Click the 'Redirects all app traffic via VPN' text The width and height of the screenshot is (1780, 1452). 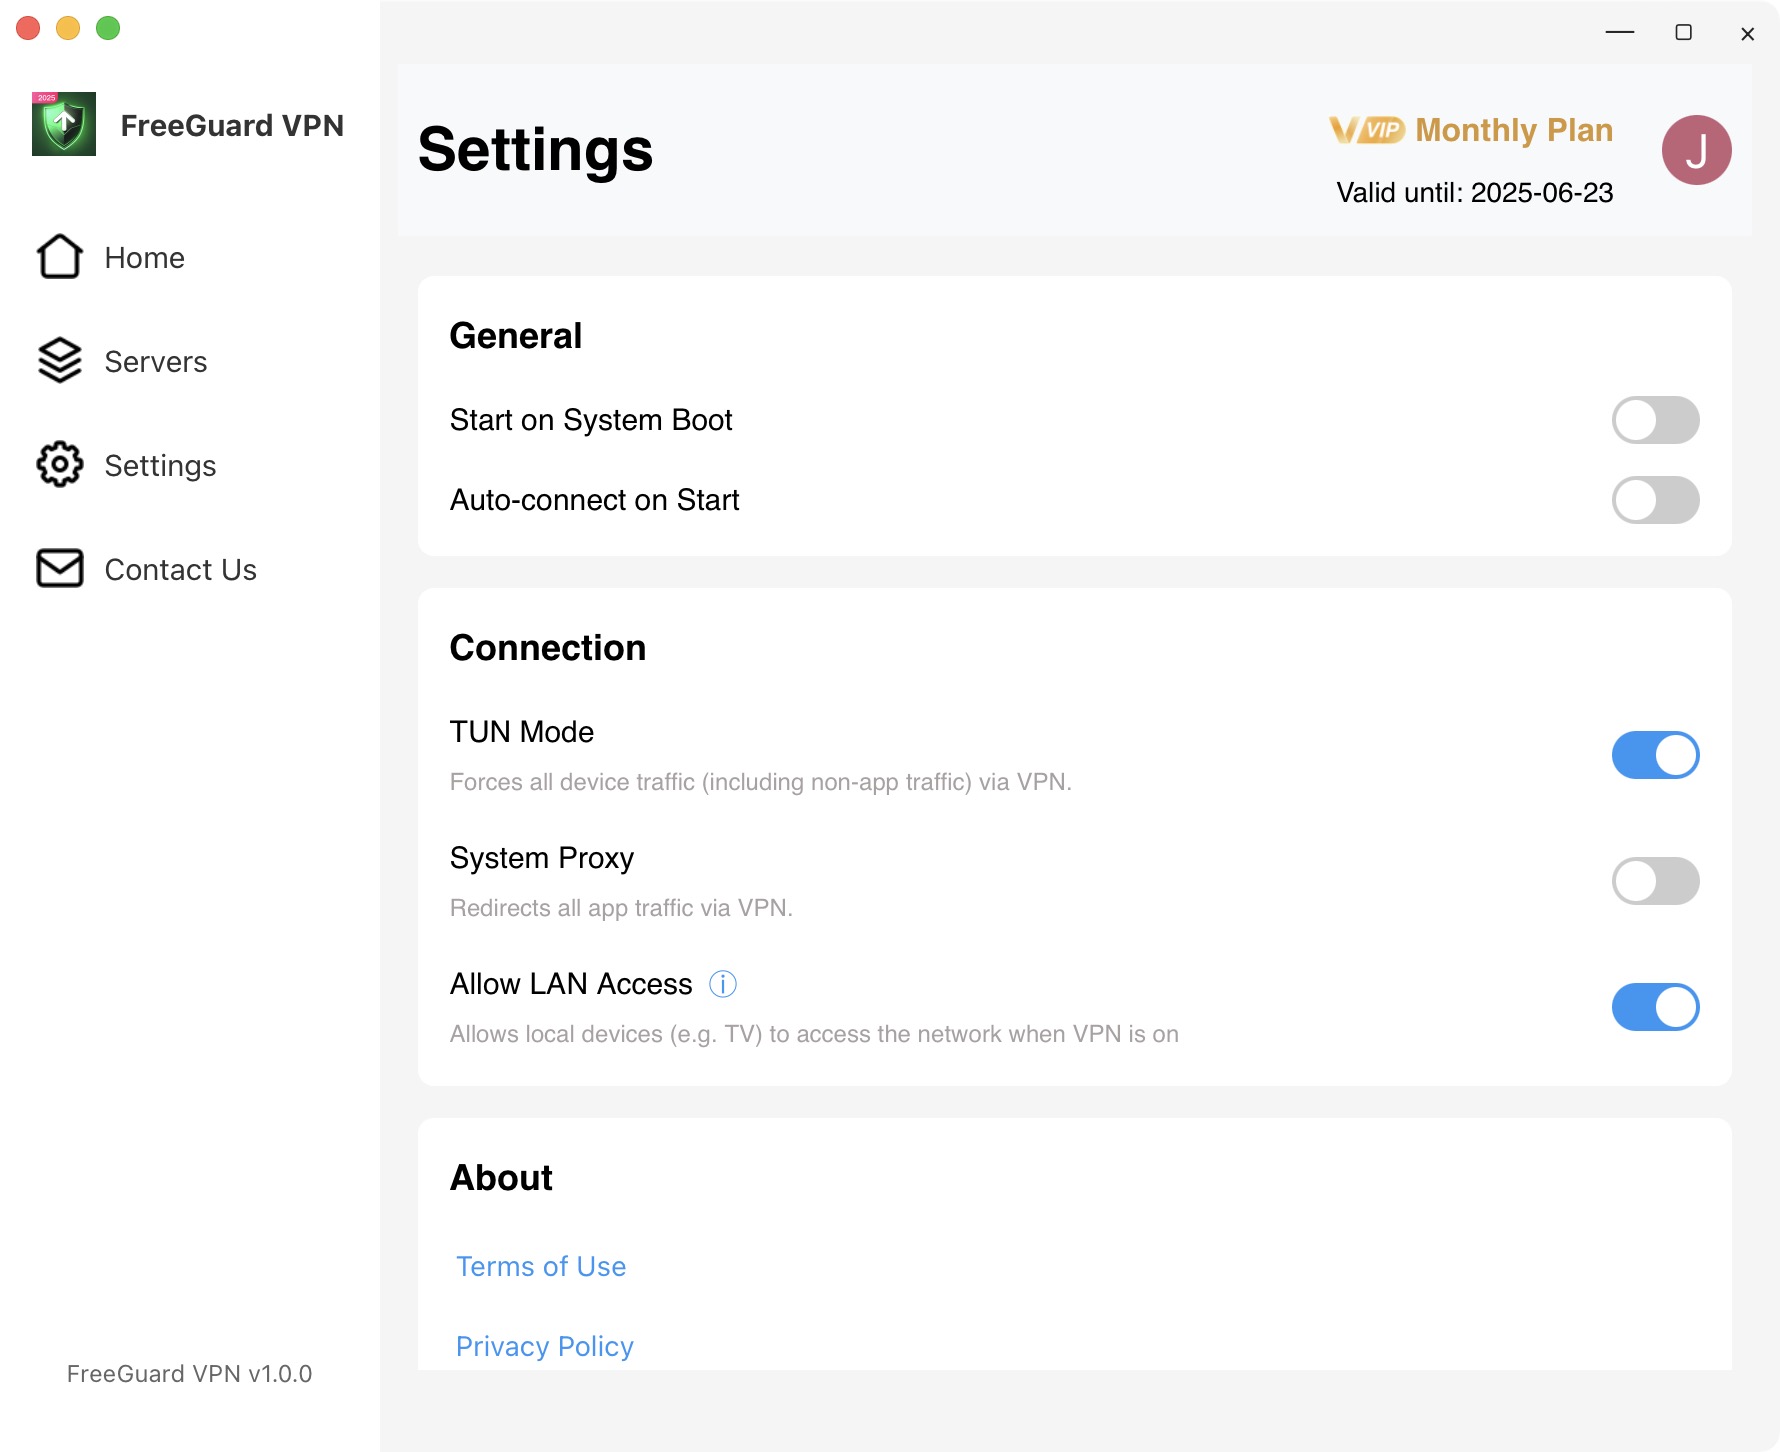click(x=621, y=908)
